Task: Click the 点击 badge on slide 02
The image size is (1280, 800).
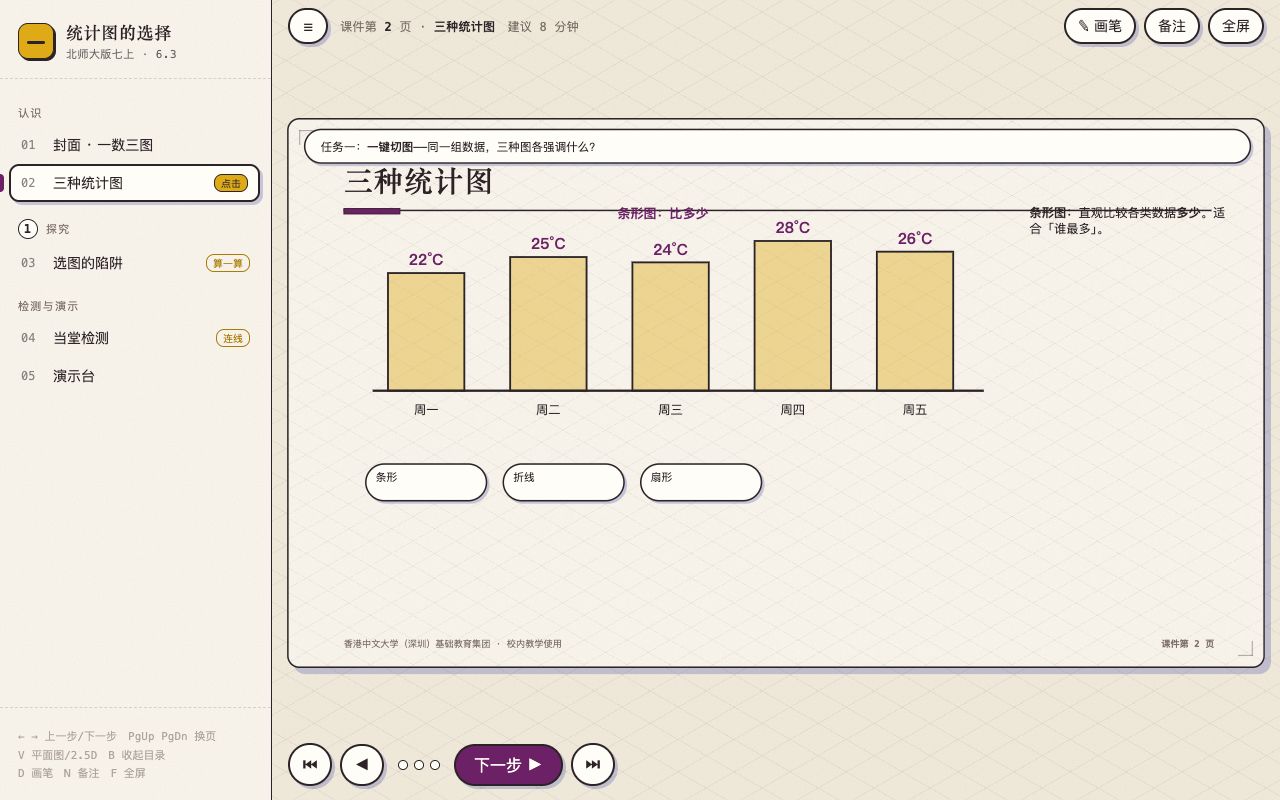Action: coord(231,183)
